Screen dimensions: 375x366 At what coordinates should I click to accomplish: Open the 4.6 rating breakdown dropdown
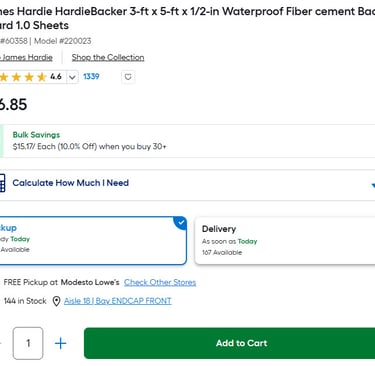point(72,77)
